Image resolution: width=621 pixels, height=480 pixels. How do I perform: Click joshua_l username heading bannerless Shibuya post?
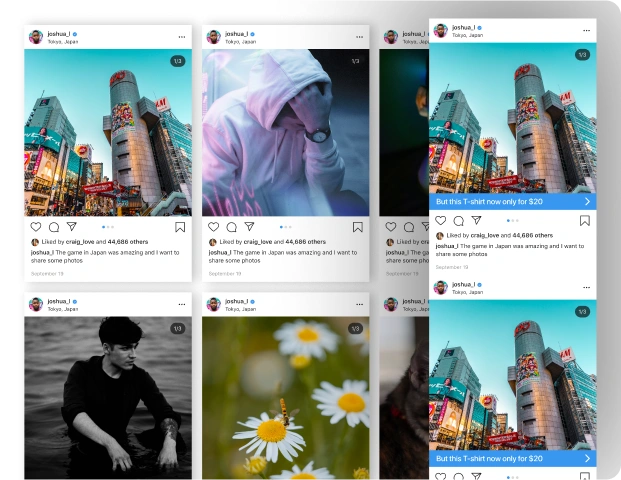coord(59,34)
